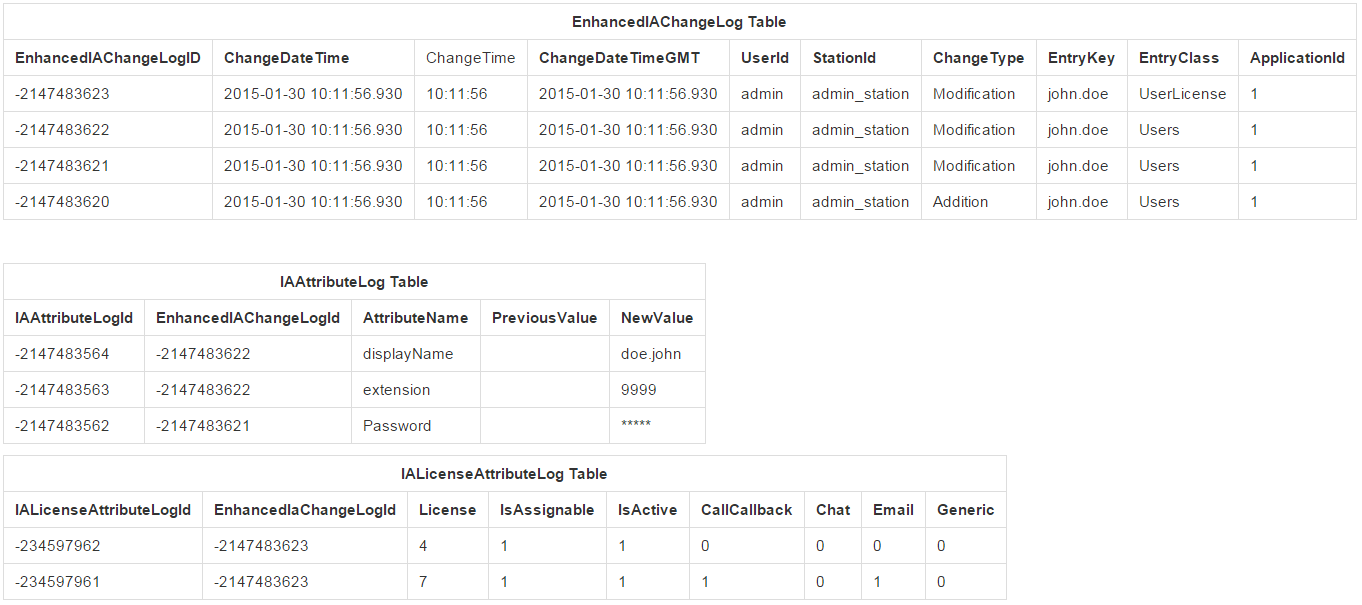Click the displayName attribute cell
1362x605 pixels.
click(408, 354)
